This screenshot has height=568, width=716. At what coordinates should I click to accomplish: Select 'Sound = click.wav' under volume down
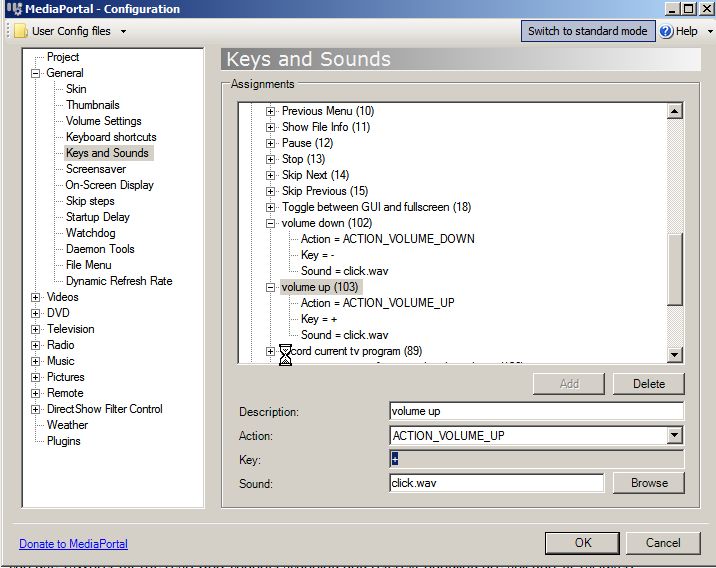pyautogui.click(x=344, y=271)
